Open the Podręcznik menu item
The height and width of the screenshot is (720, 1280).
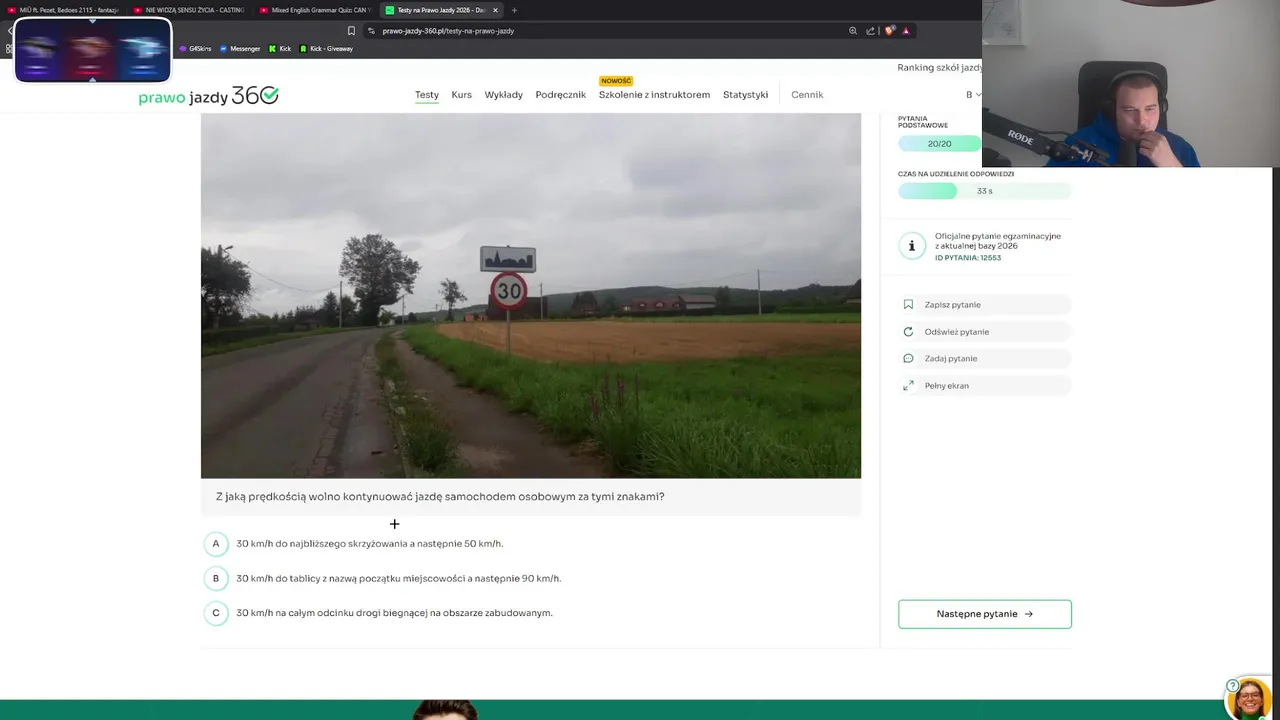[560, 95]
